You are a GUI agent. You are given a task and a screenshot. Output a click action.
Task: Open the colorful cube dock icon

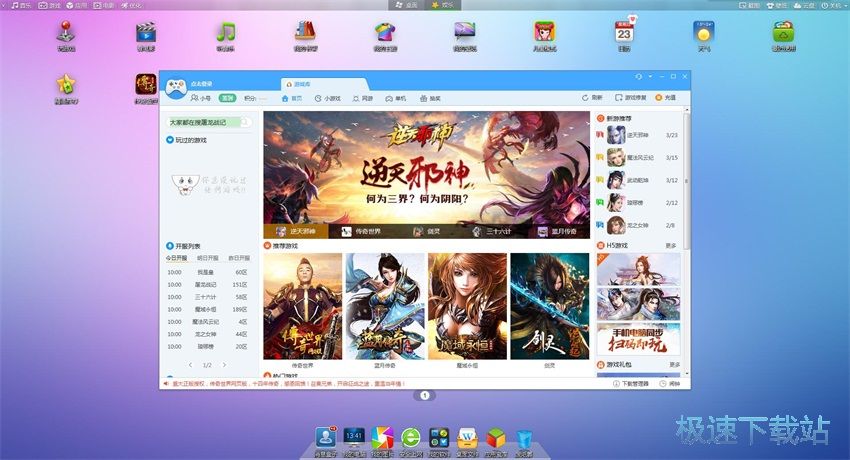[x=496, y=438]
